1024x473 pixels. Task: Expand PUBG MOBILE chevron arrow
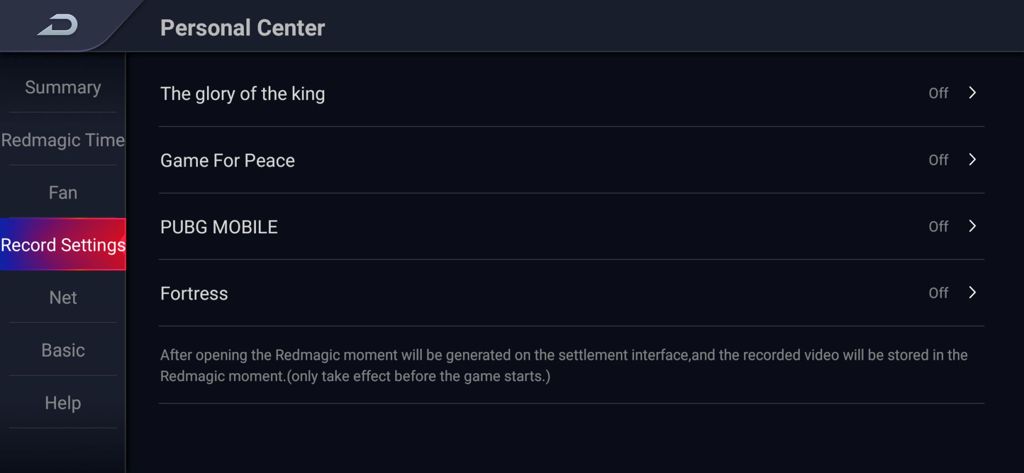972,226
